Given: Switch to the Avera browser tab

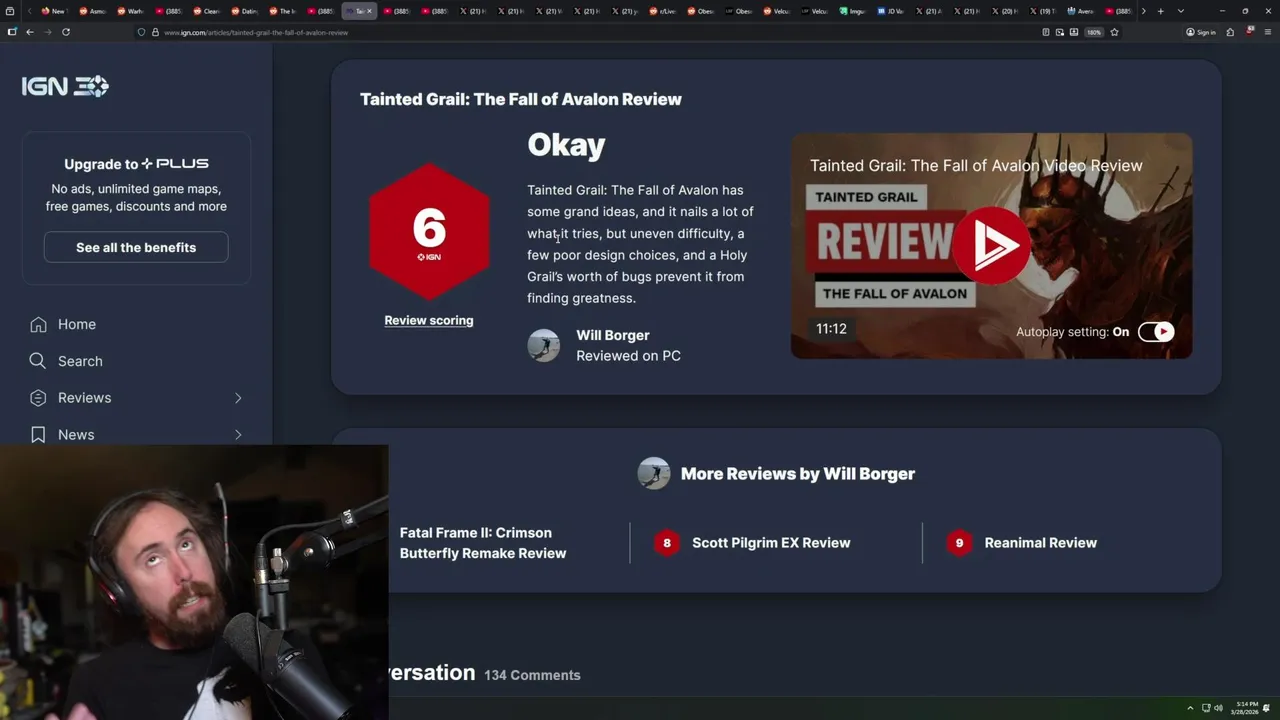Looking at the screenshot, I should point(1081,11).
